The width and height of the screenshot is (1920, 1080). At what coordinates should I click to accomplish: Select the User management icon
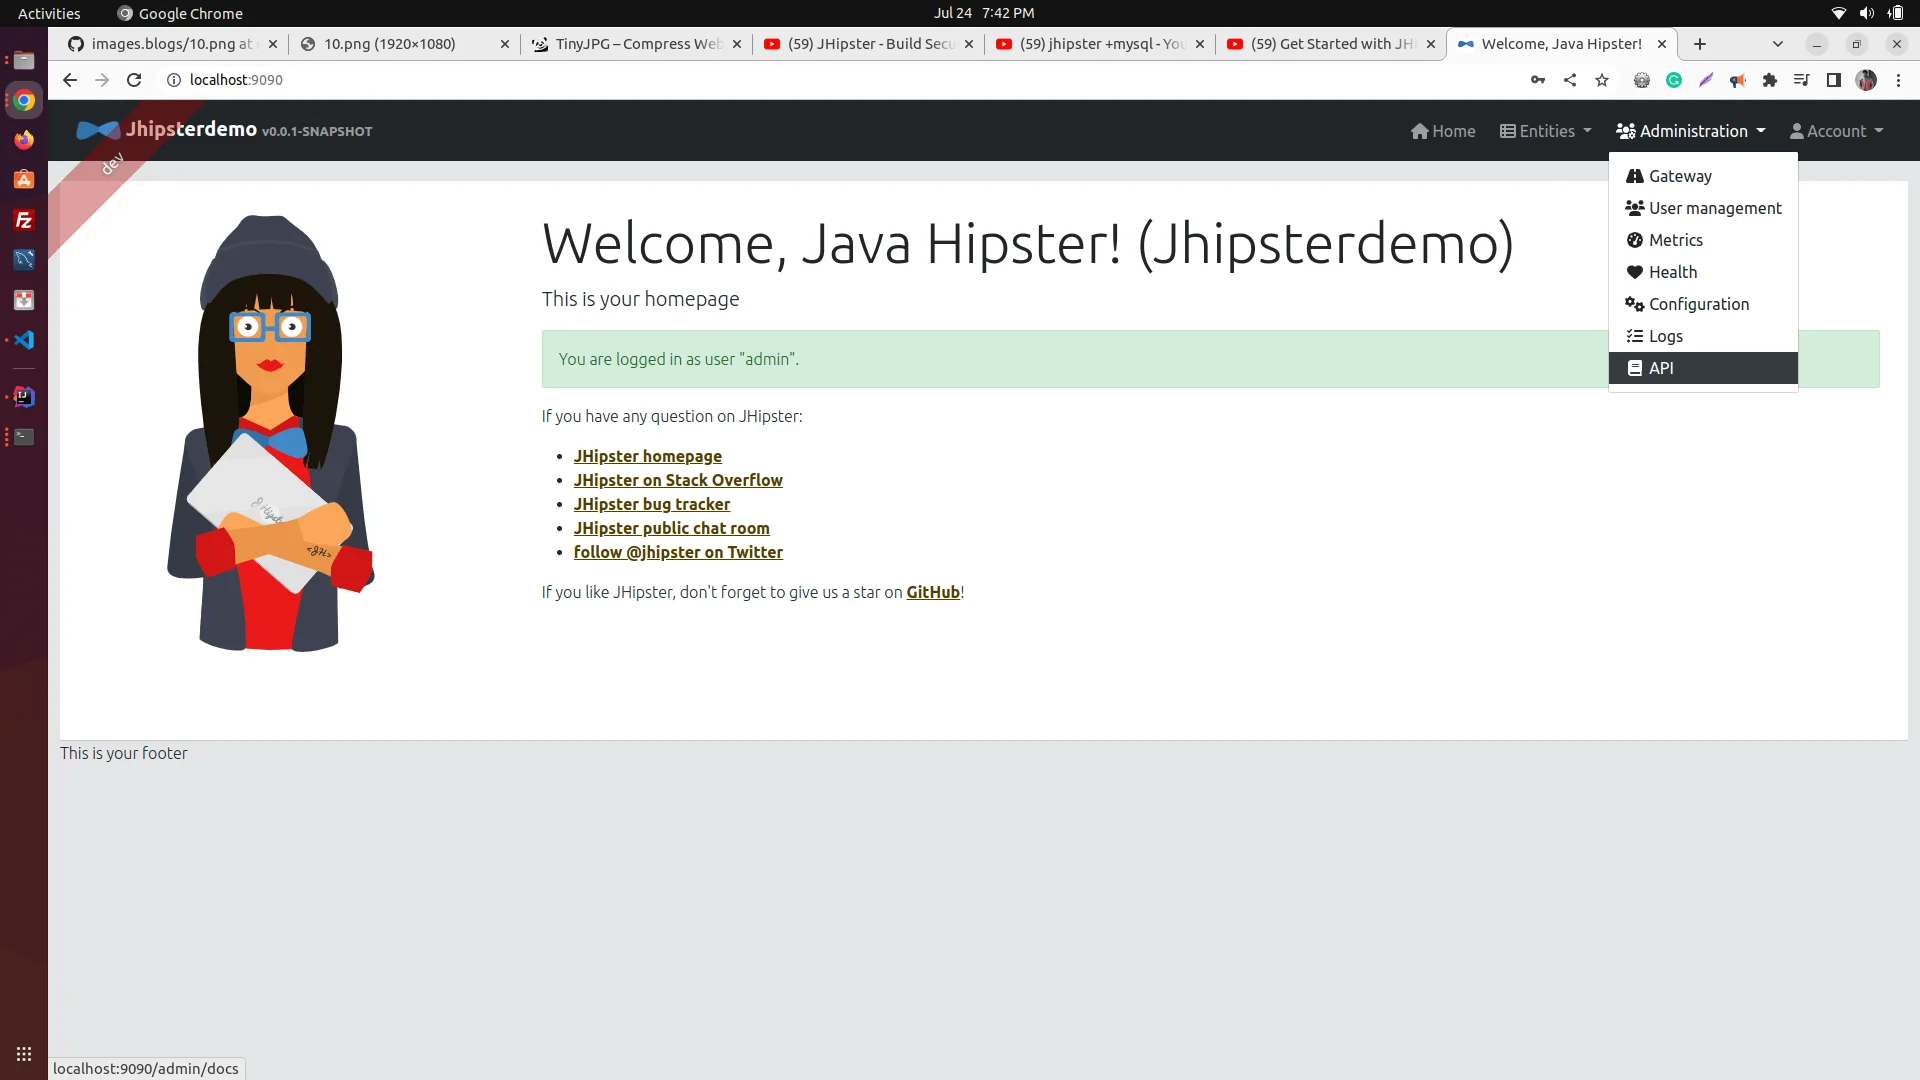pos(1634,208)
